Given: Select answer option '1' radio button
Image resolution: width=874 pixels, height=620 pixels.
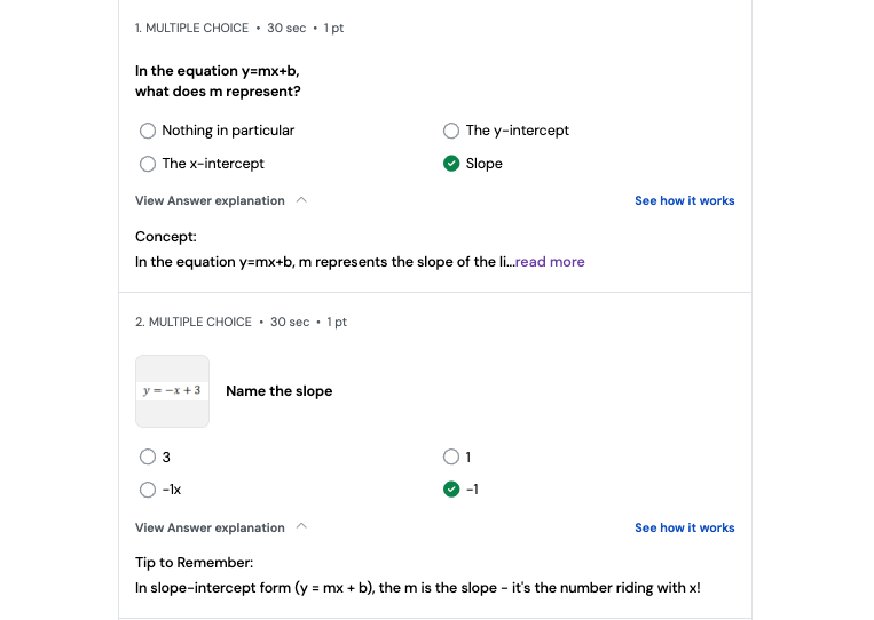Looking at the screenshot, I should (451, 457).
